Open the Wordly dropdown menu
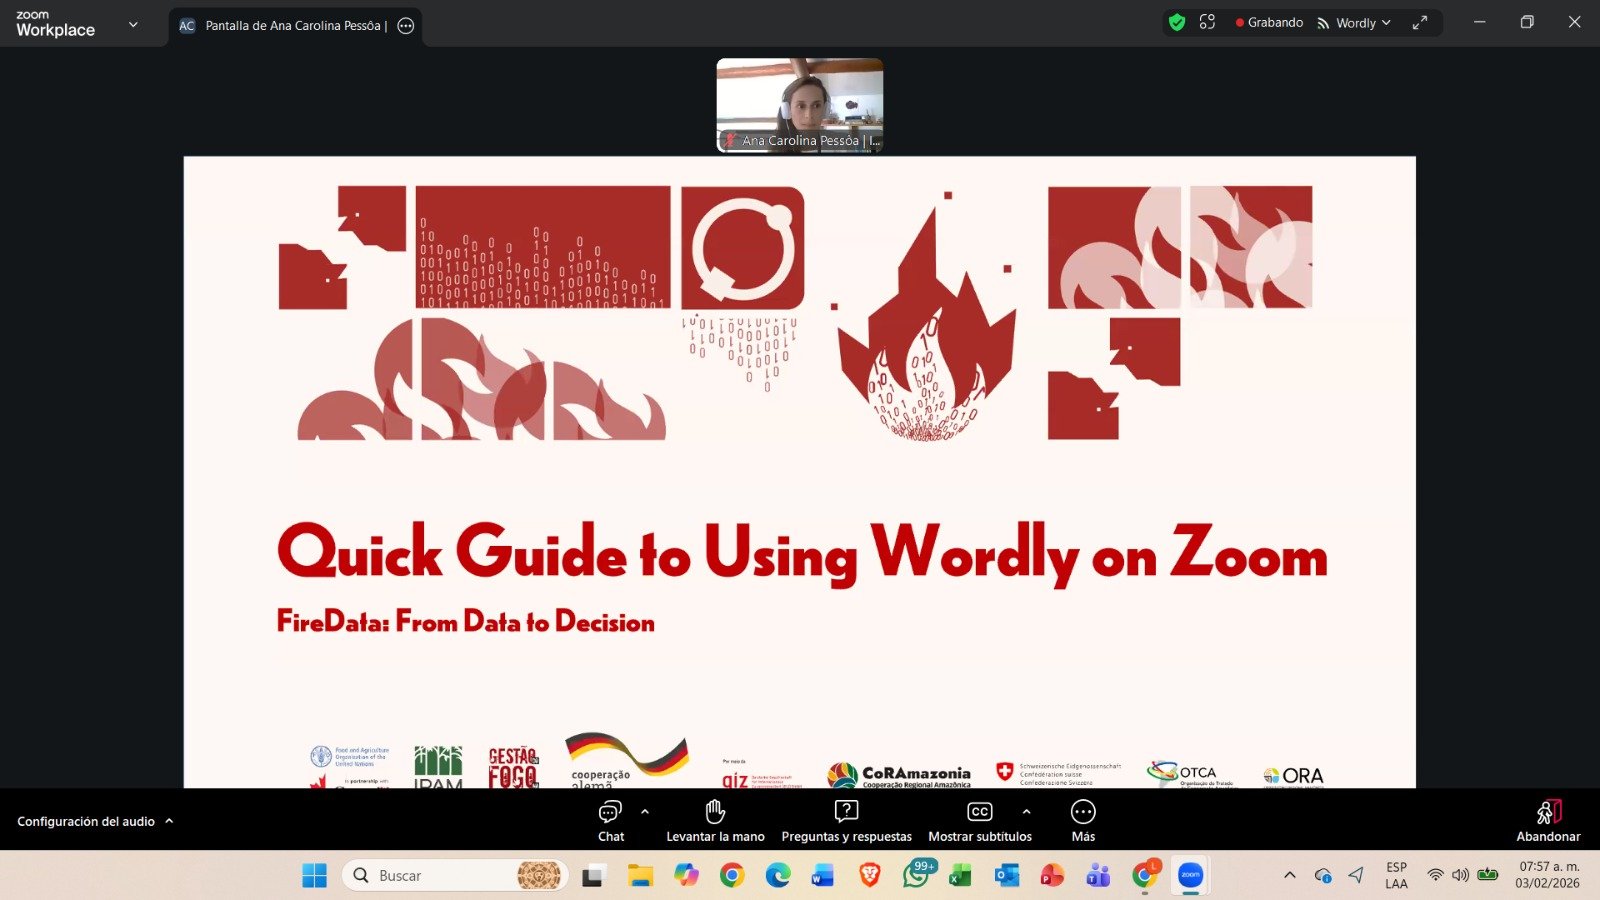 coord(1354,23)
